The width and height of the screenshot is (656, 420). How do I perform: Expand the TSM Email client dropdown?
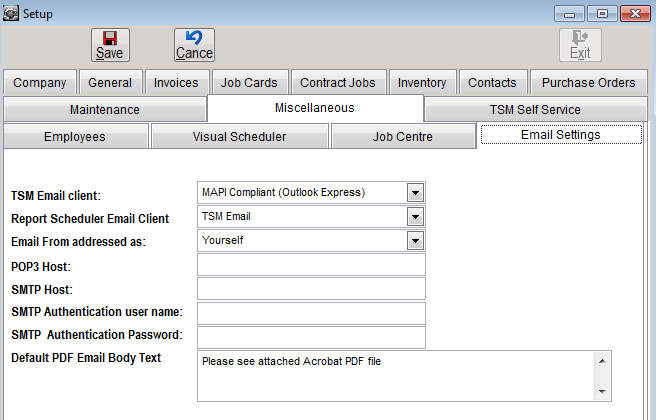[415, 192]
